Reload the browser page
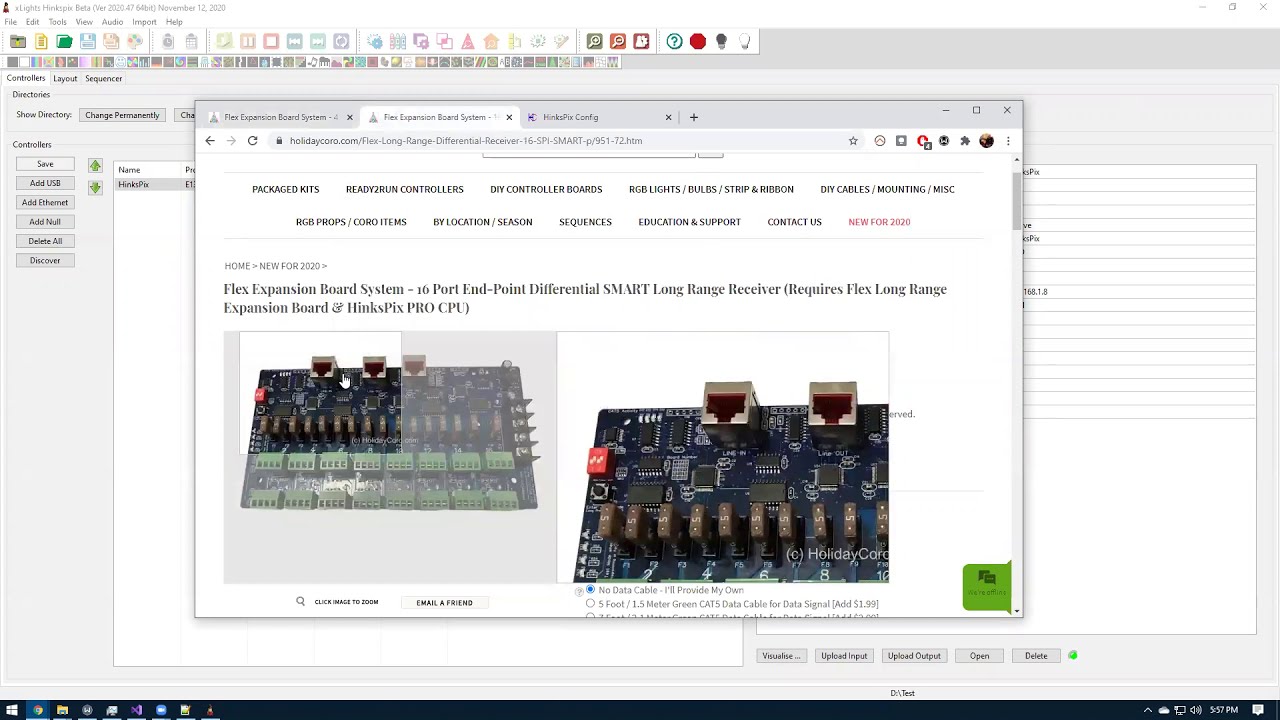Screen dimensions: 1280x720 tap(252, 141)
